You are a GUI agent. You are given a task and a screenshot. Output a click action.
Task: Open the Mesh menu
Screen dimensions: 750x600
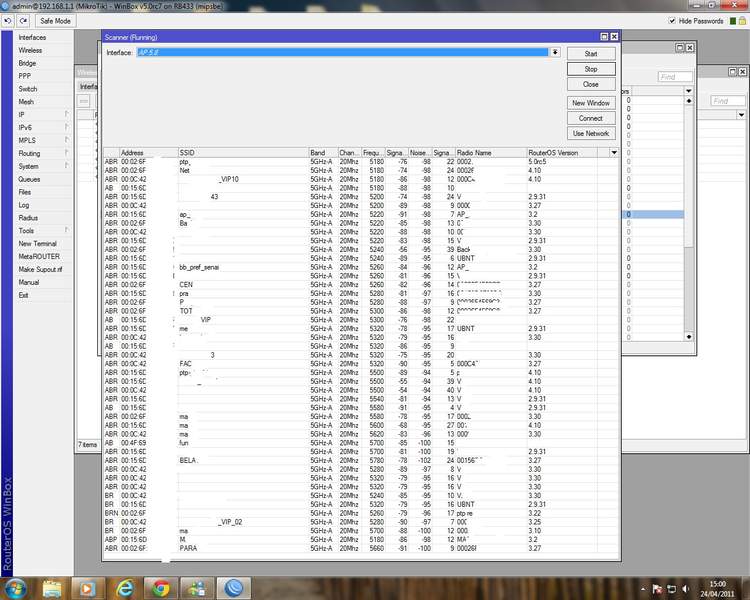click(x=26, y=102)
